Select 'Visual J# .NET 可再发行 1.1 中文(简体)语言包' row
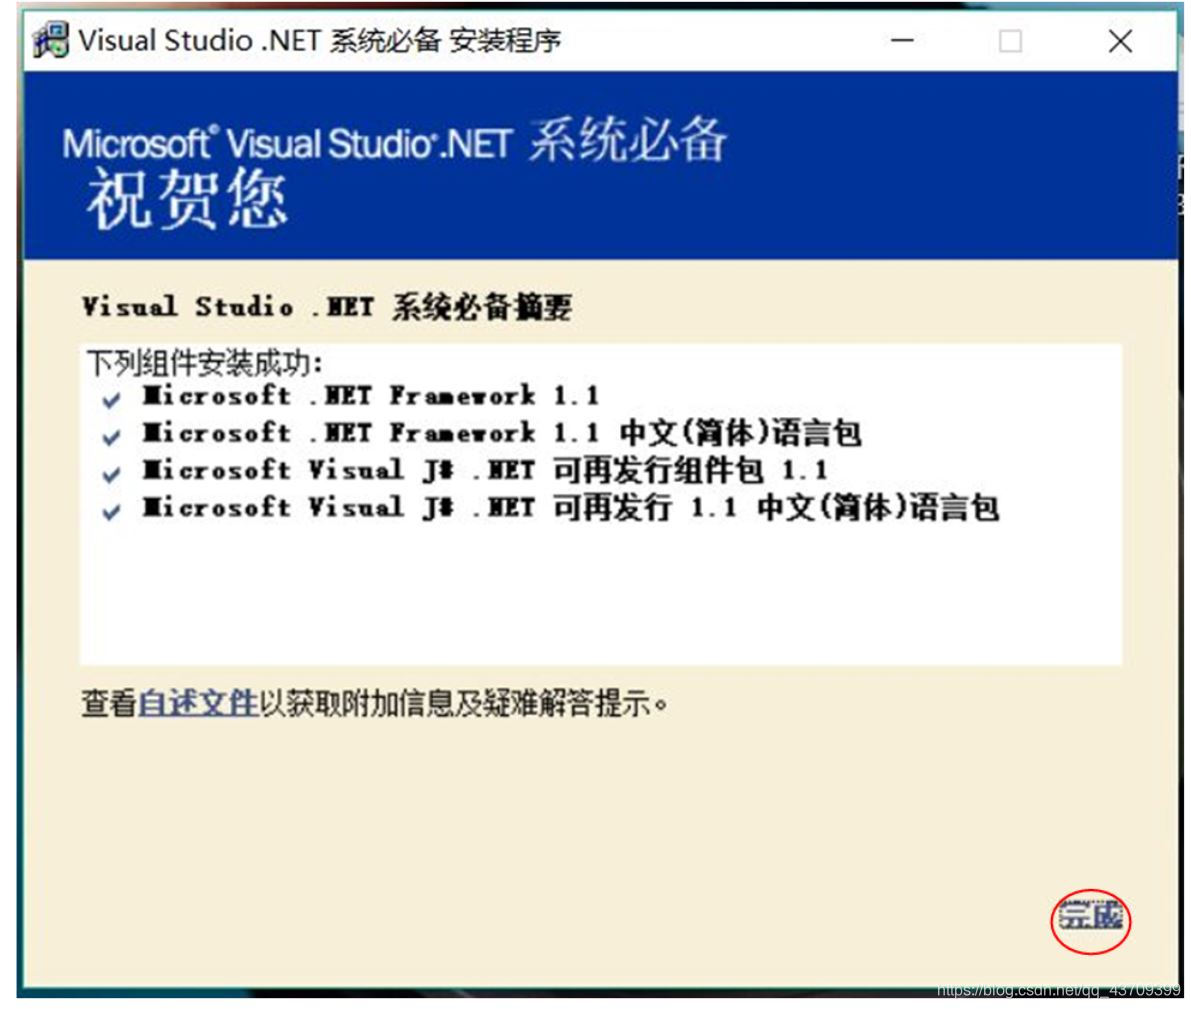 (x=570, y=507)
